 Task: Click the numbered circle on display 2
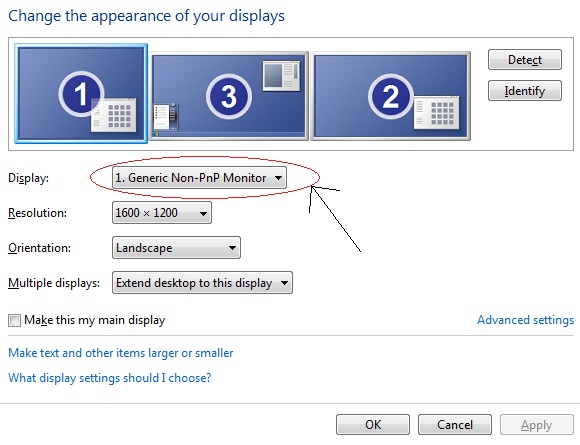[391, 97]
